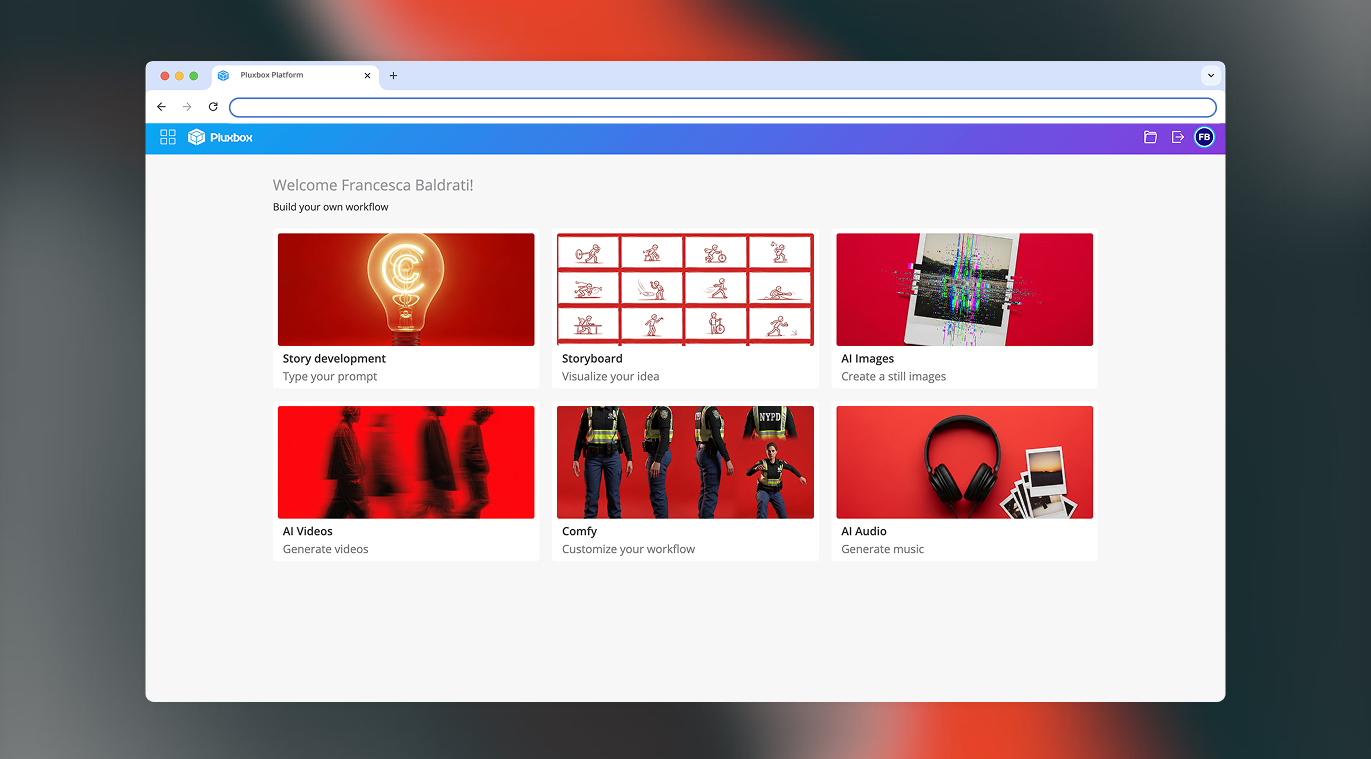
Task: Open the Storyboard sketches thumbnail
Action: click(x=685, y=289)
